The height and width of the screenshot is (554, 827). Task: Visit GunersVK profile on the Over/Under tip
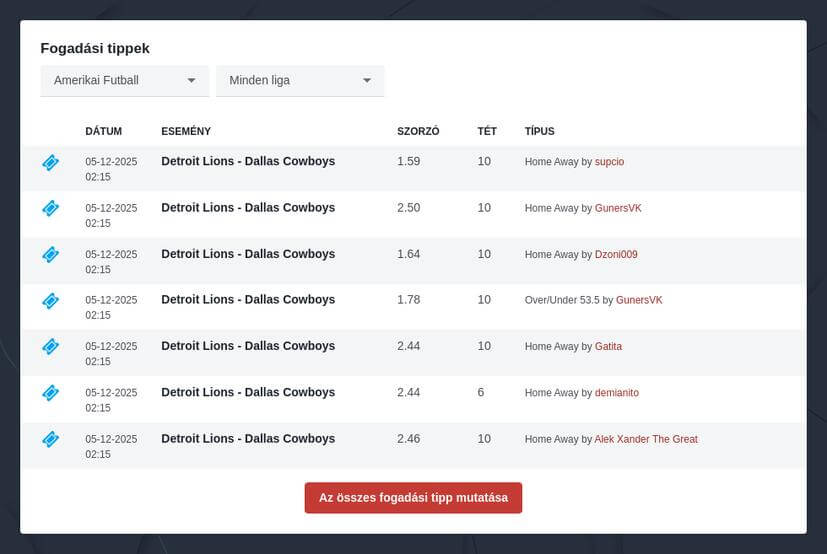pos(638,300)
